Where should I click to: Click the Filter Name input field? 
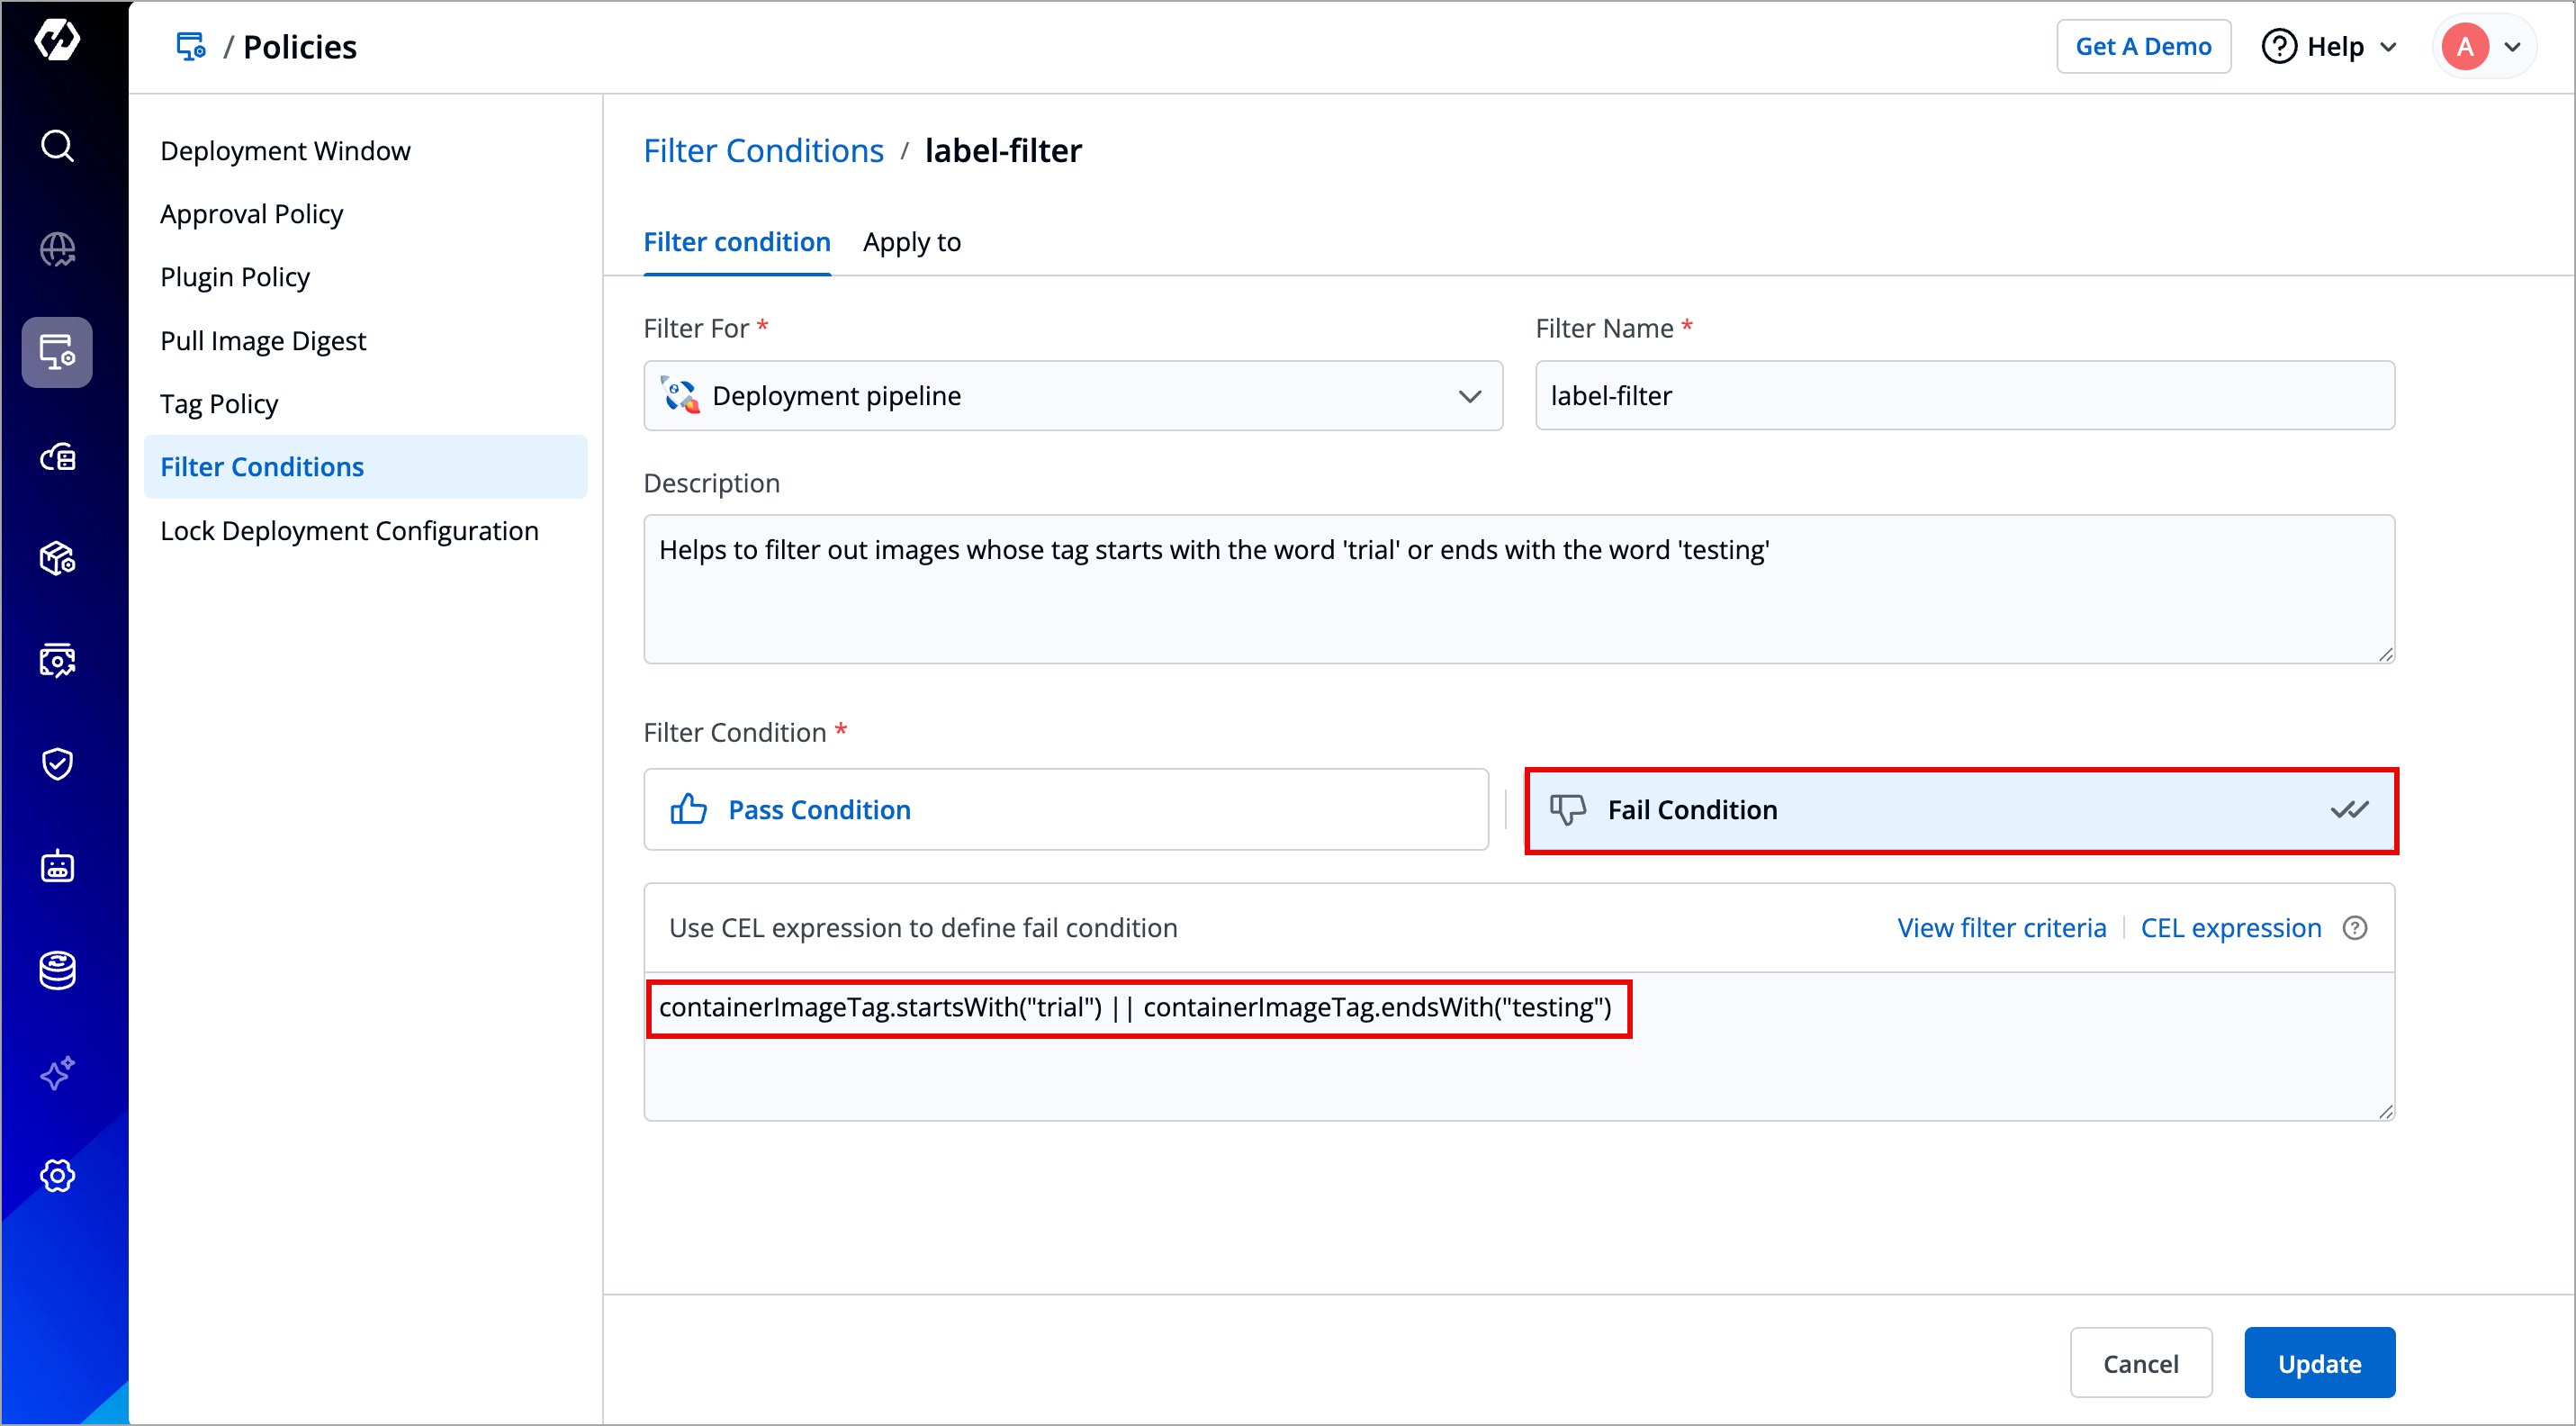pos(1963,396)
